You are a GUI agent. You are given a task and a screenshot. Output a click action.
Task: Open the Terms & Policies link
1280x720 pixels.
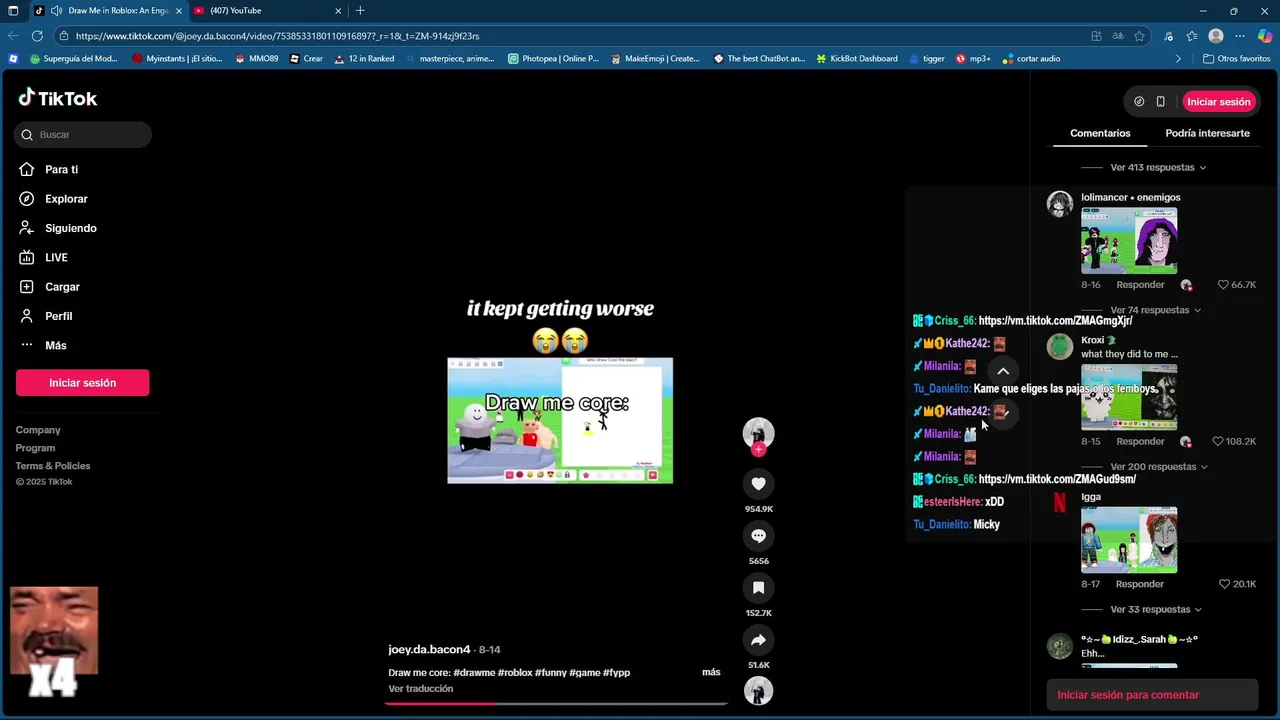(53, 466)
